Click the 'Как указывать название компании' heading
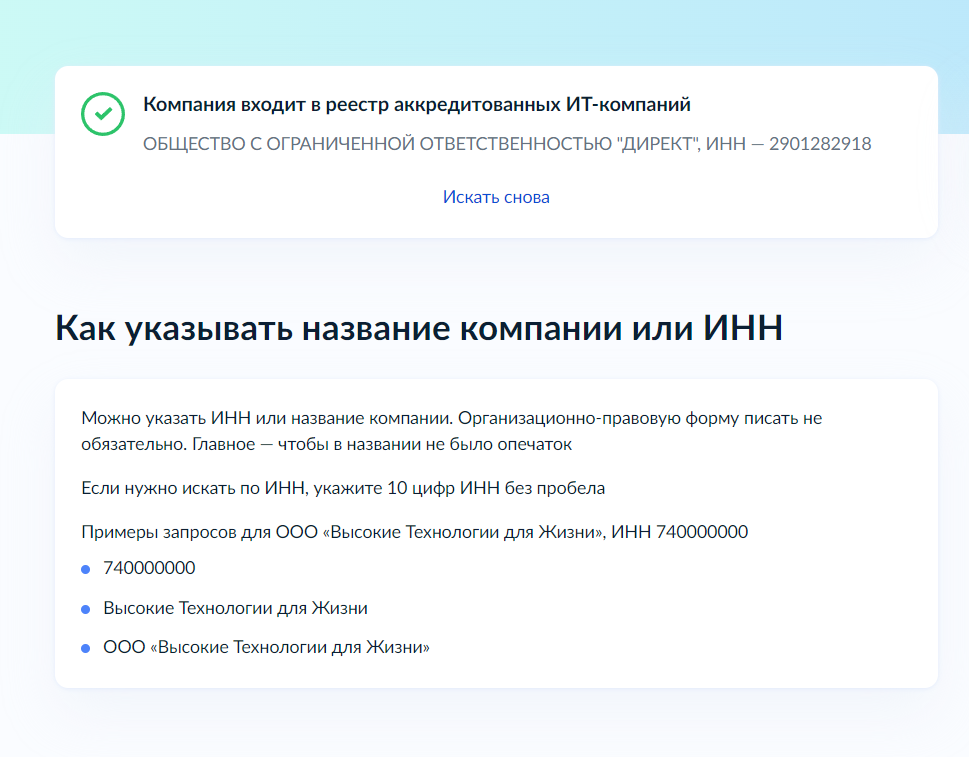This screenshot has height=757, width=969. 418,329
